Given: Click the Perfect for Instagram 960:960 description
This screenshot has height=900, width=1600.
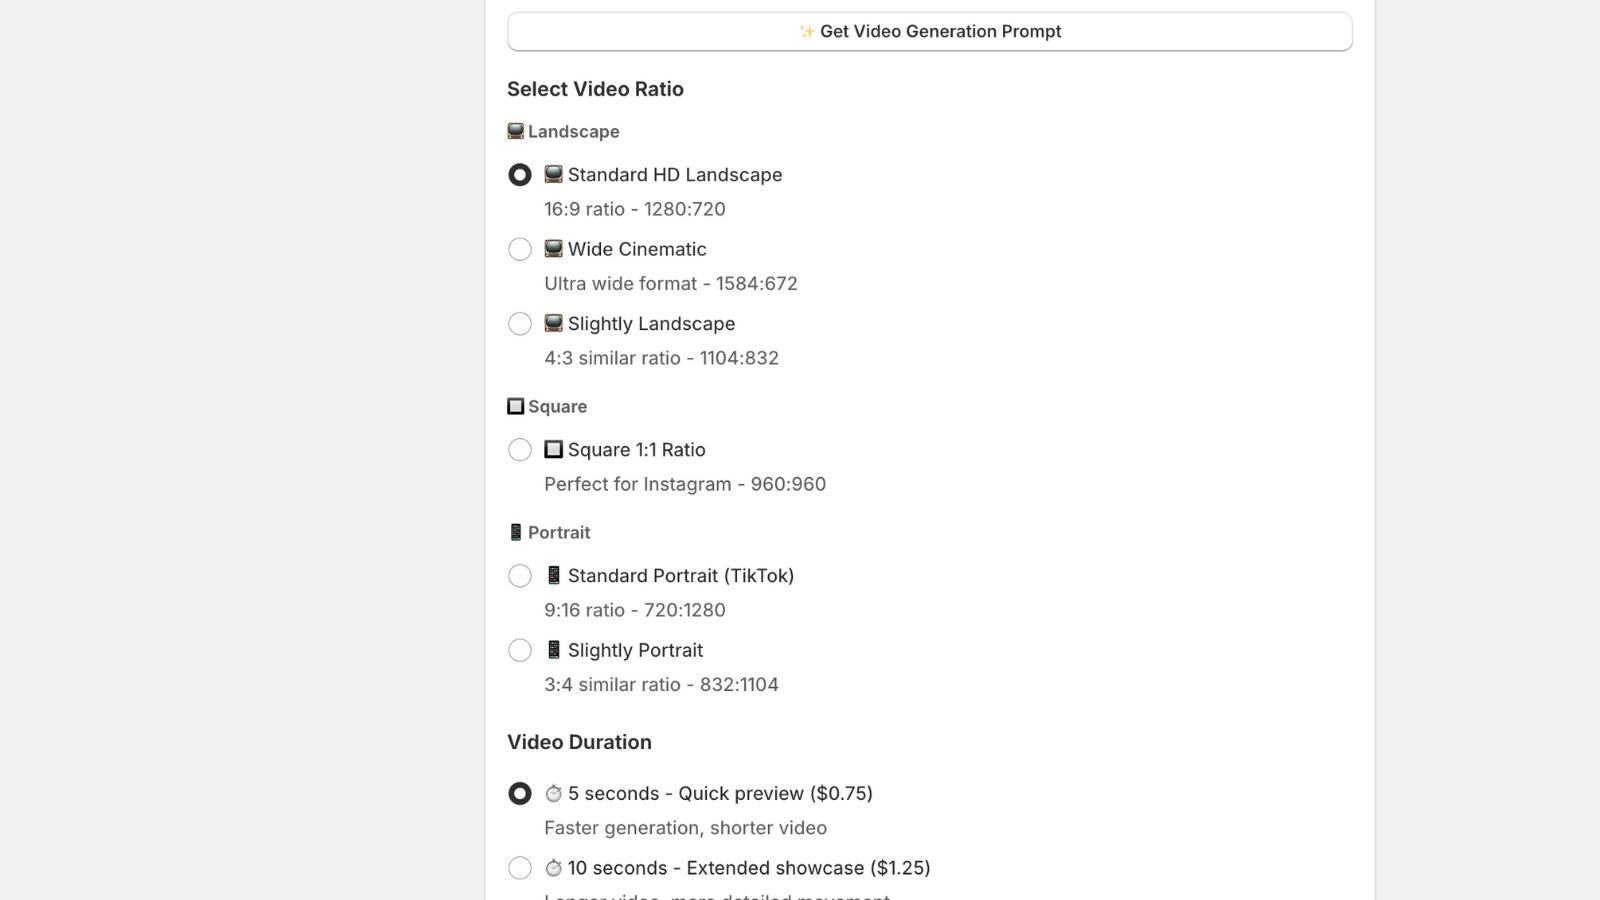Looking at the screenshot, I should [x=685, y=484].
